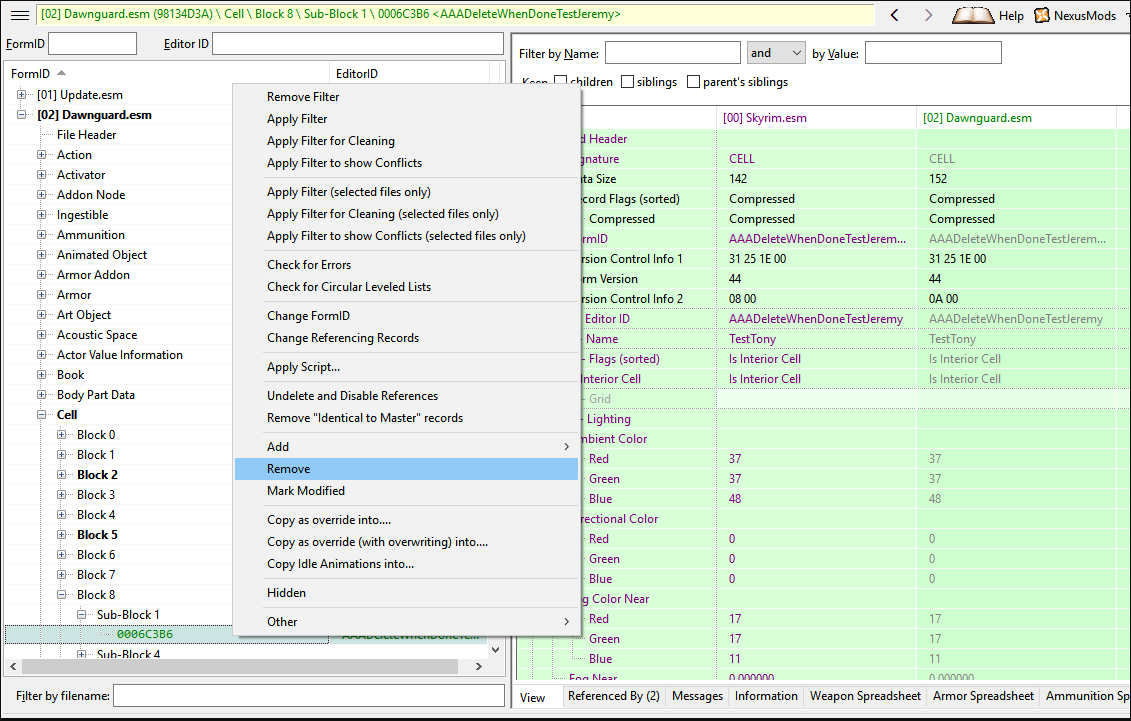1131x721 pixels.
Task: Click the Filter by Name field
Action: pos(672,53)
